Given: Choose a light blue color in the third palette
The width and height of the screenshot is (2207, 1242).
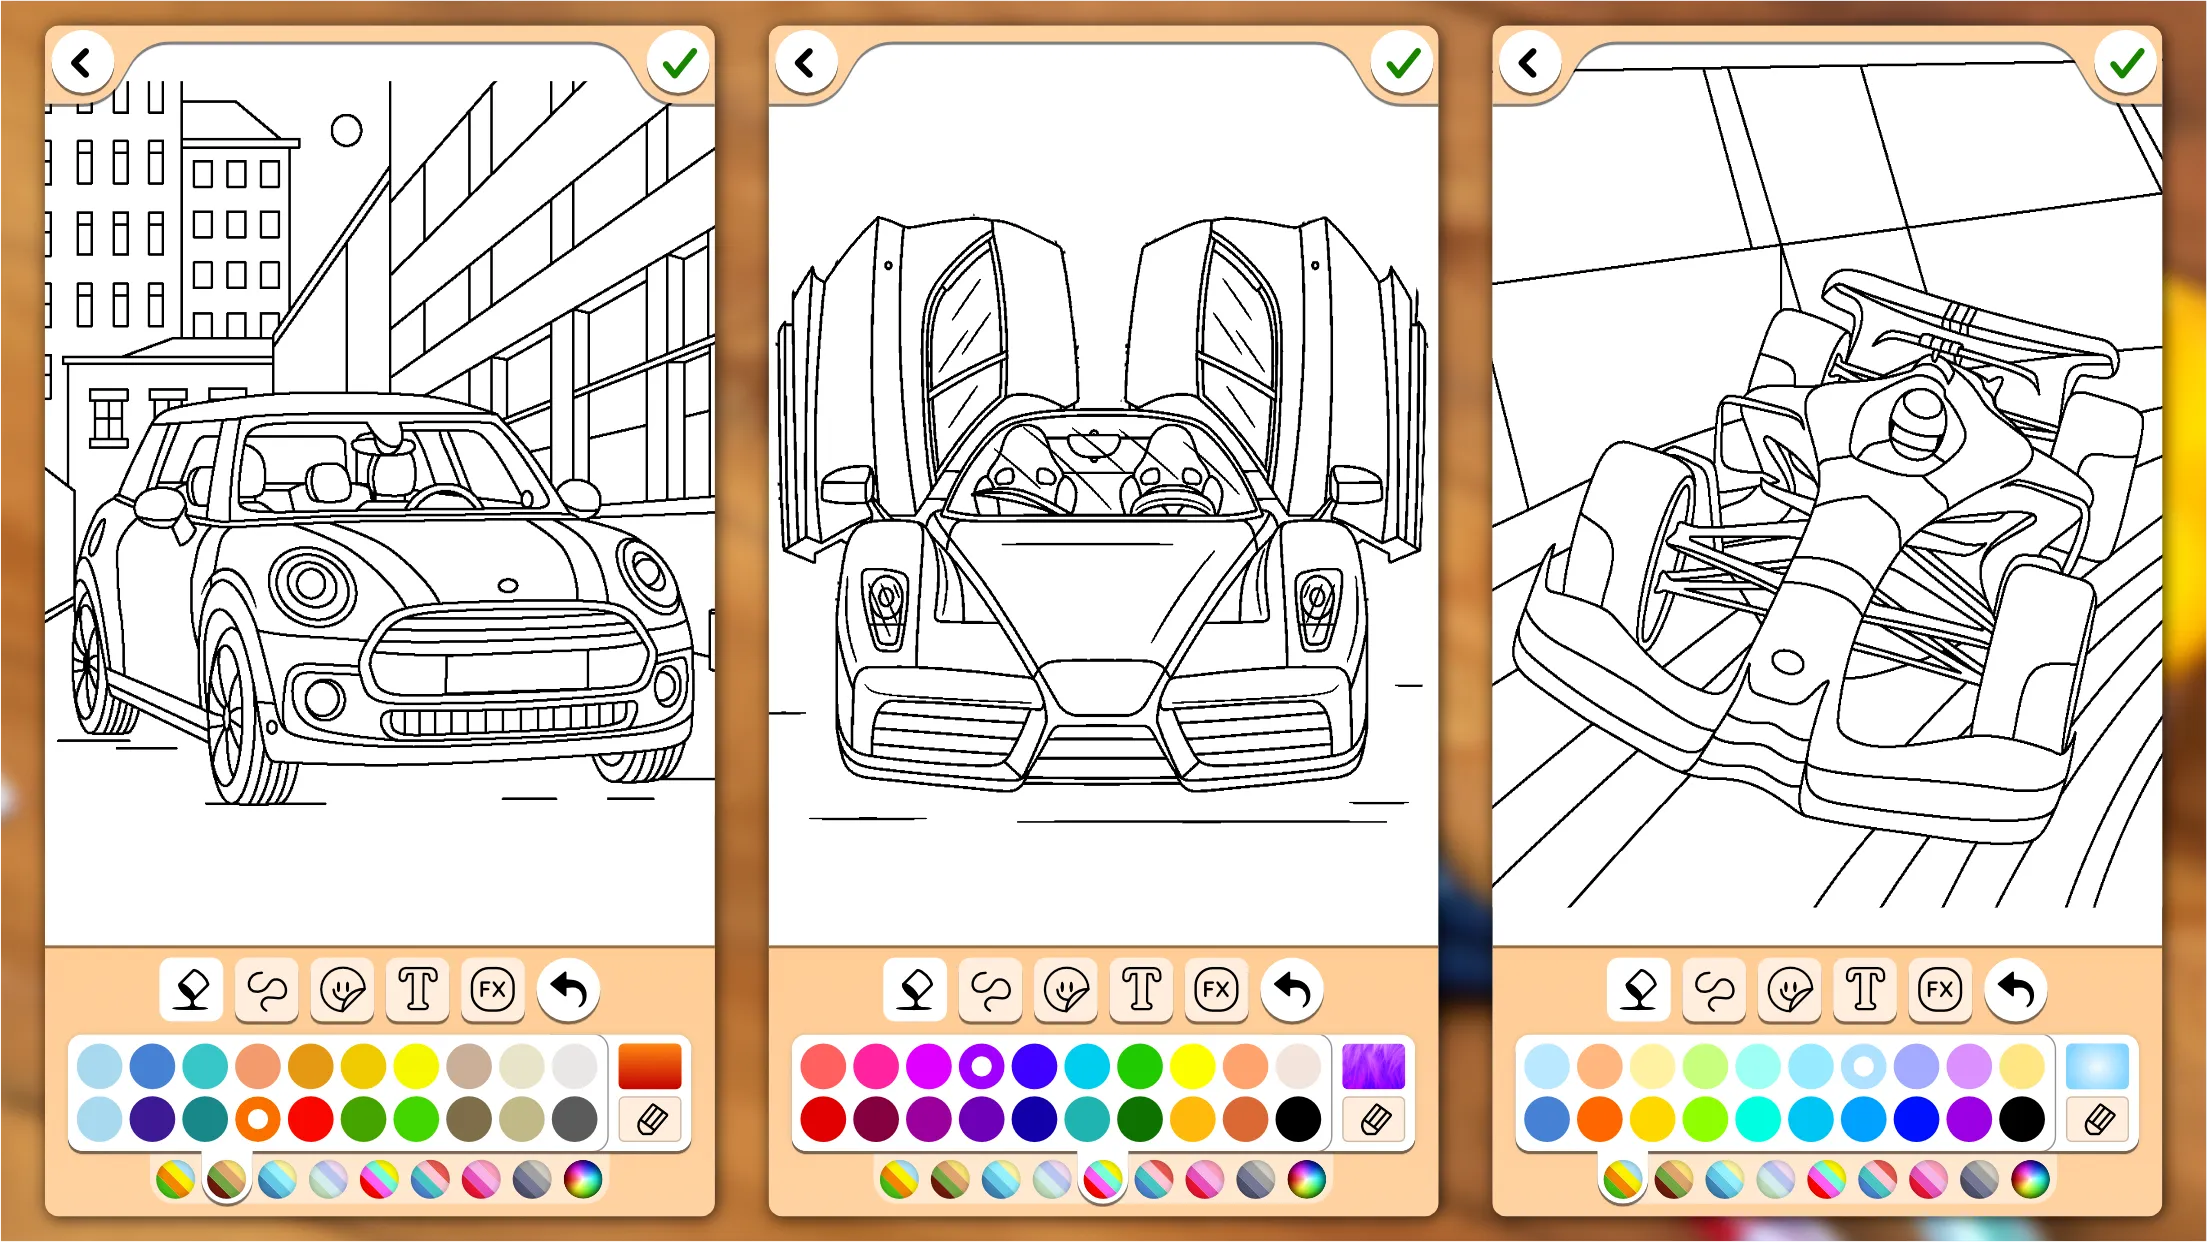Looking at the screenshot, I should pyautogui.click(x=1546, y=1065).
